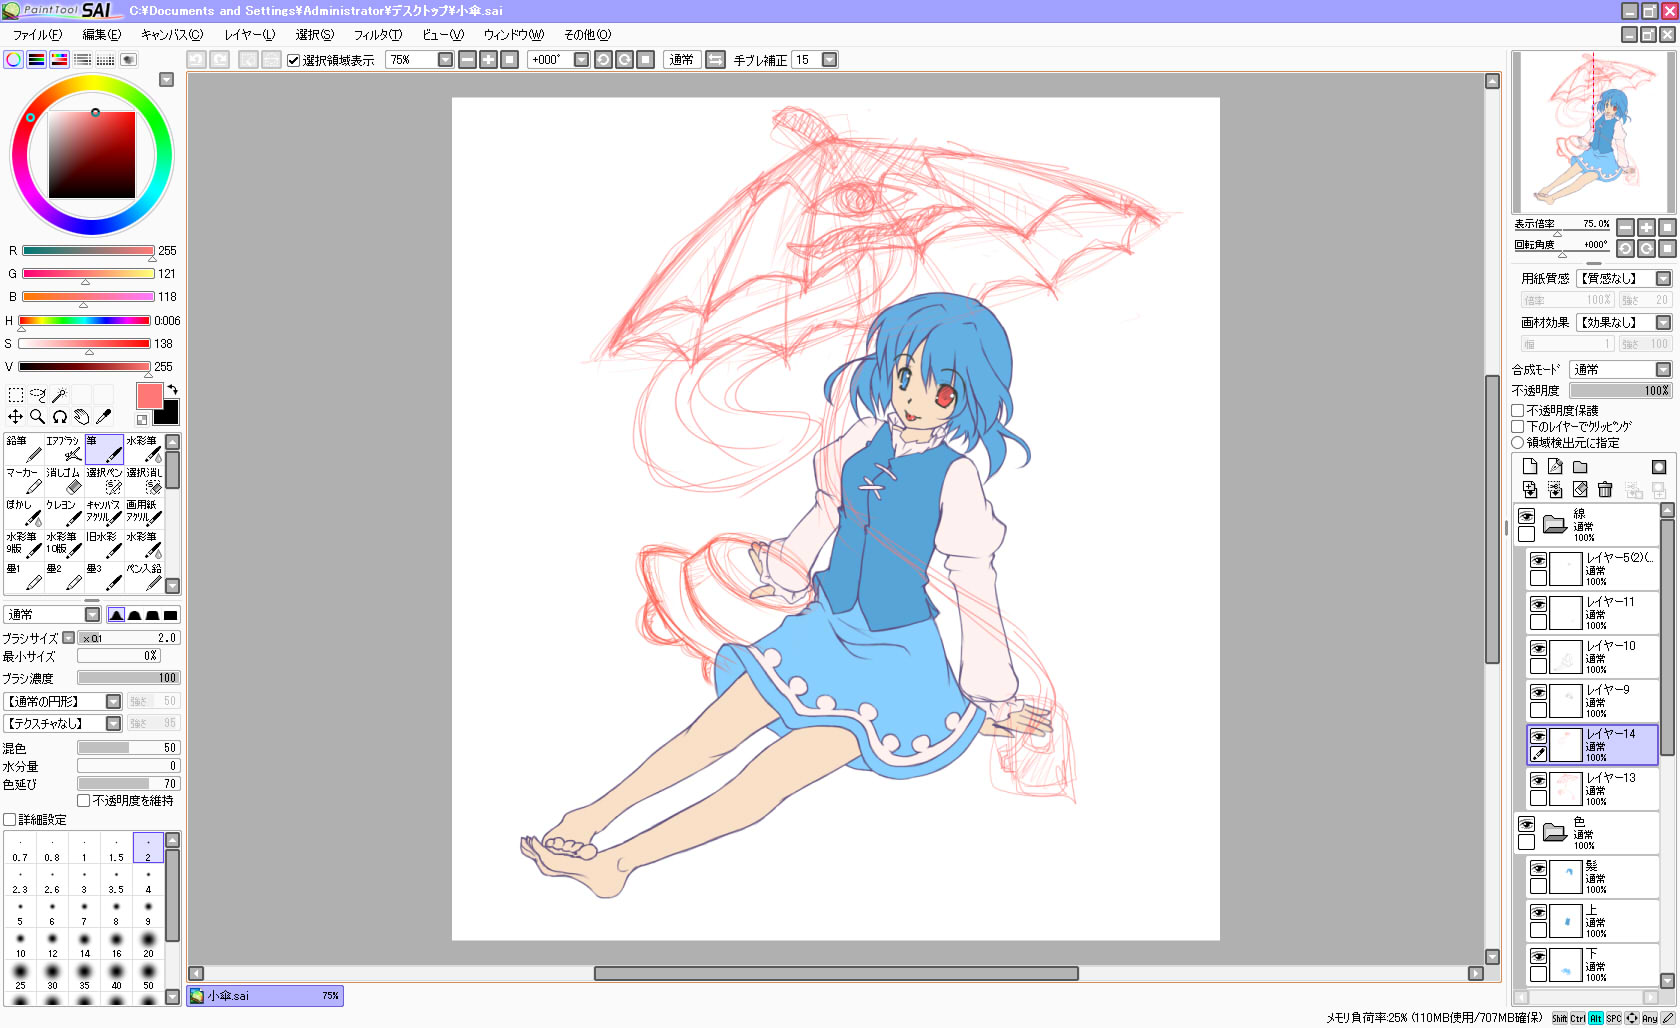Select brush size preset 3.5

[x=116, y=880]
